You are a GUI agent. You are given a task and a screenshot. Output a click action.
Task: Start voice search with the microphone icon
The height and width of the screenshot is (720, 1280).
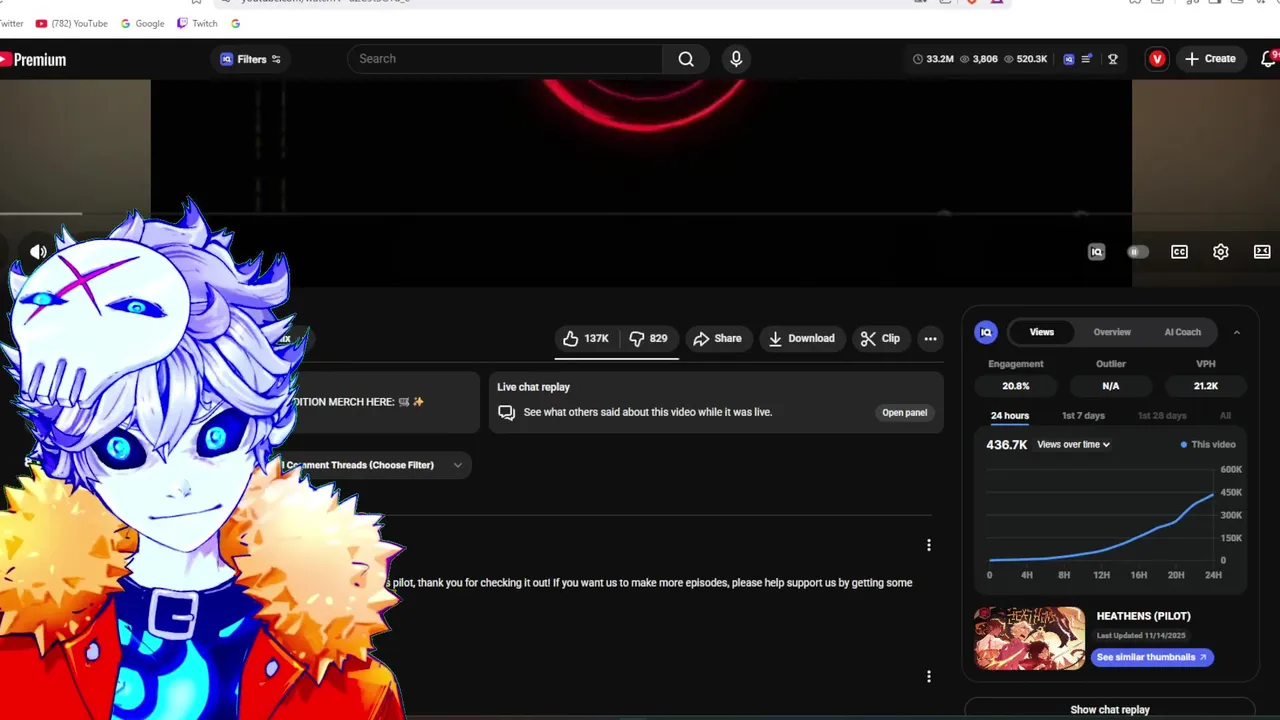tap(736, 59)
